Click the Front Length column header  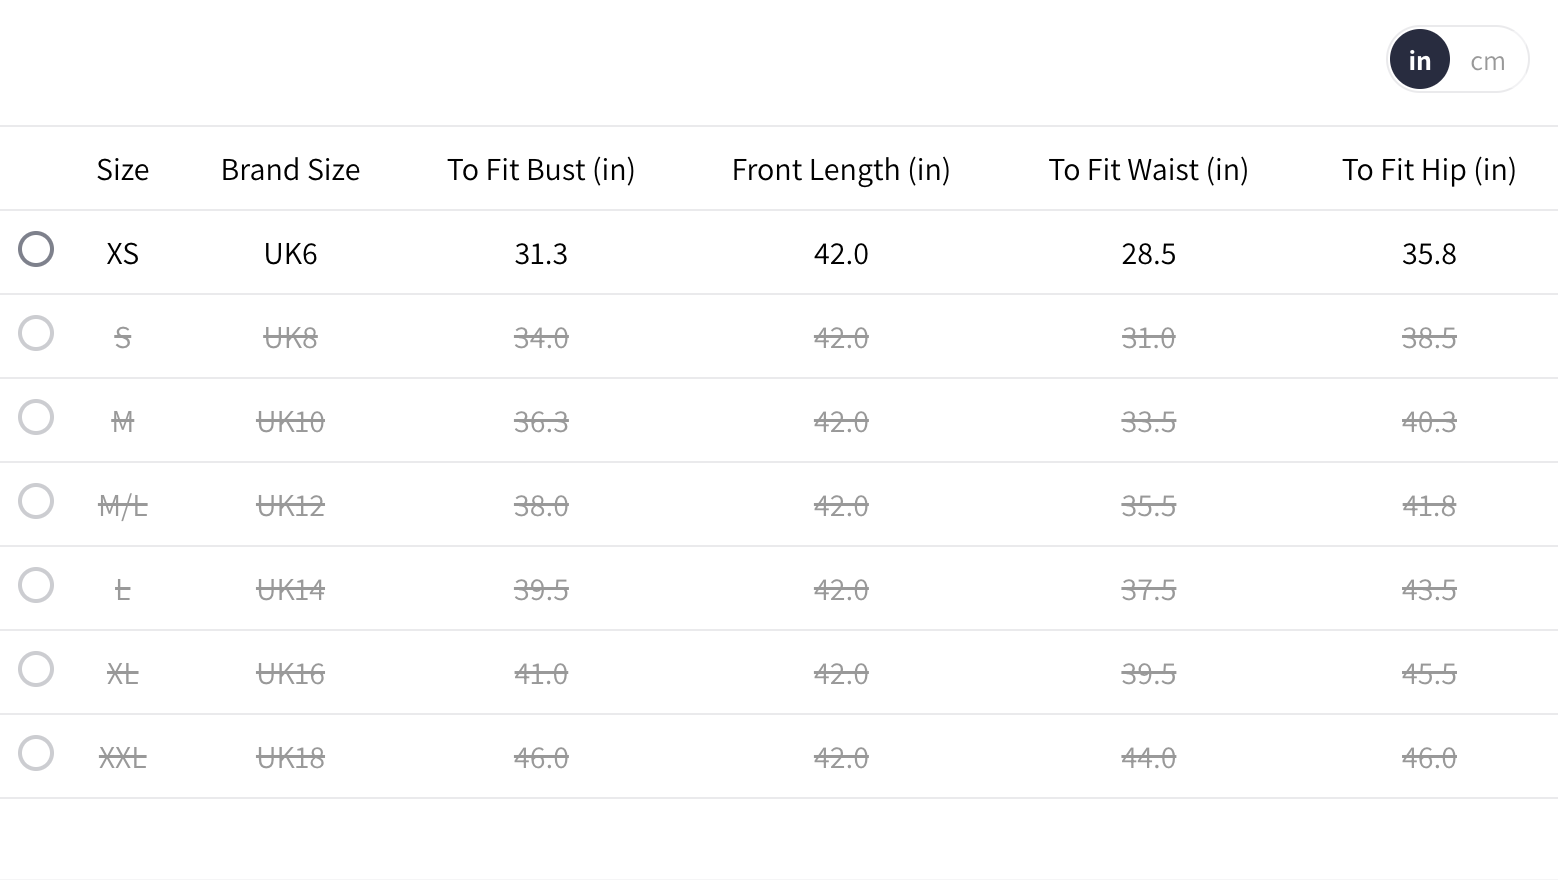tap(840, 170)
